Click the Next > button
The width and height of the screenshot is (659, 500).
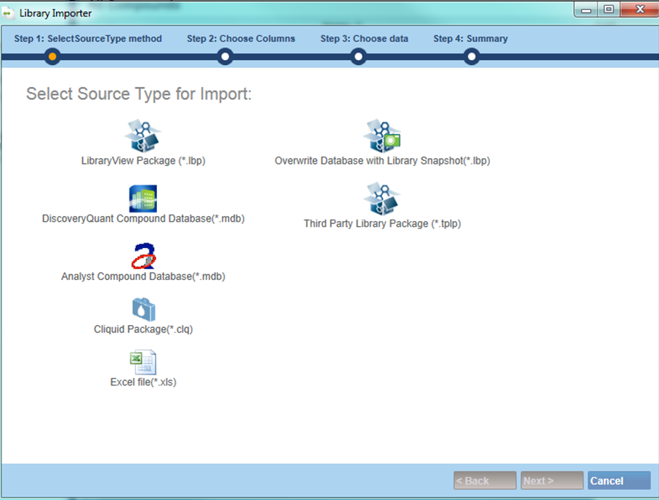[x=552, y=481]
